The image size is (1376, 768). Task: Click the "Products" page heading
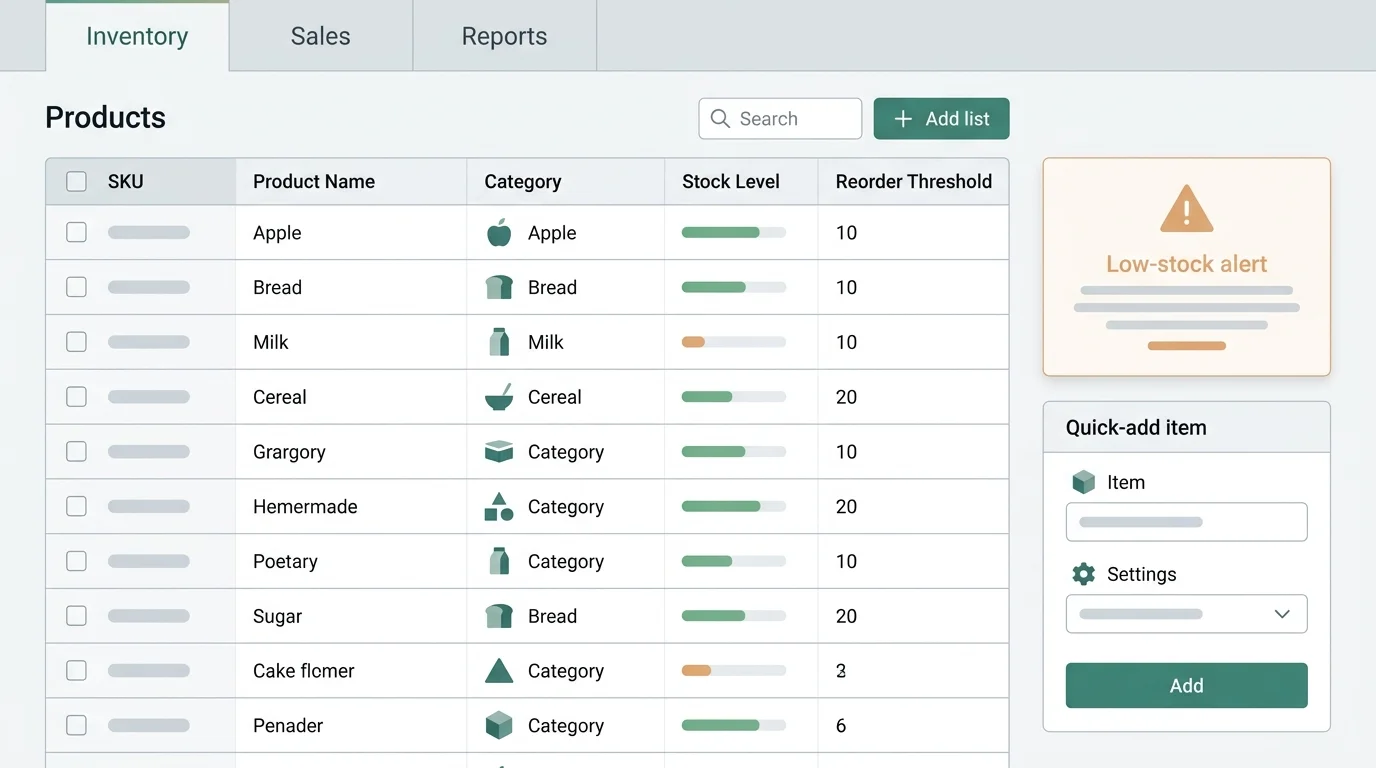[106, 117]
